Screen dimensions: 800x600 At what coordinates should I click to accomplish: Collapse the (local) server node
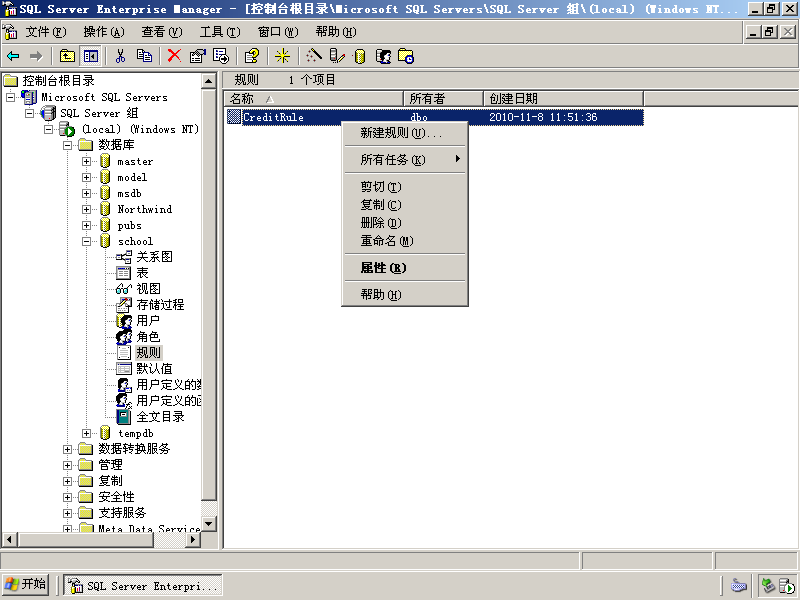48,129
